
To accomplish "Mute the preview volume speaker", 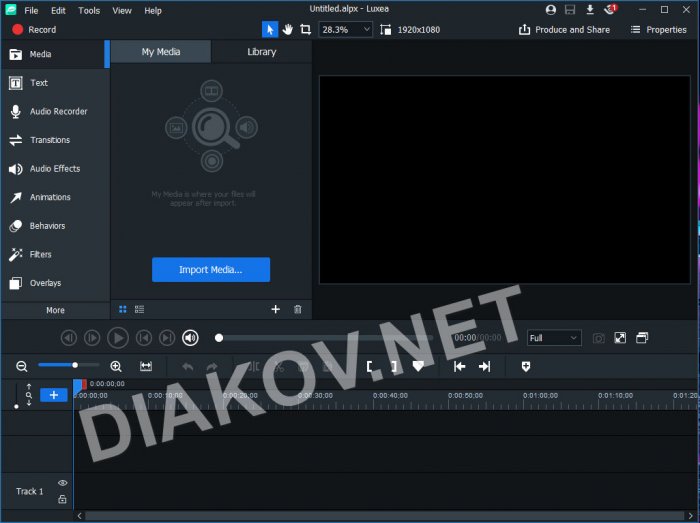I will point(190,338).
